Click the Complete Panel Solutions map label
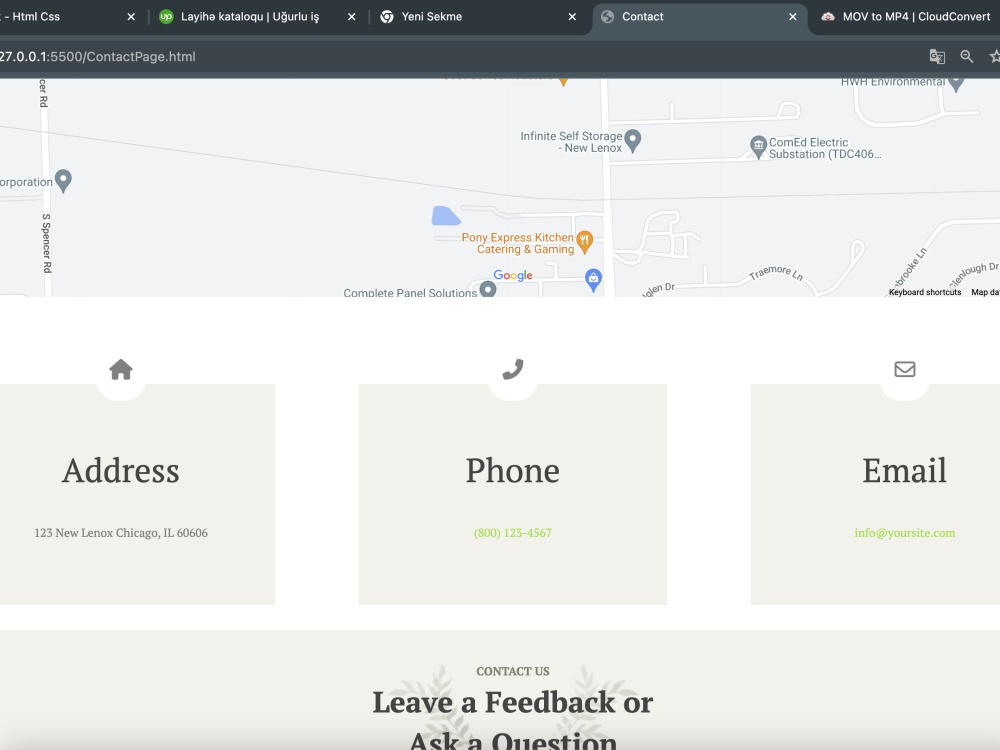The width and height of the screenshot is (1000, 750). [x=410, y=292]
